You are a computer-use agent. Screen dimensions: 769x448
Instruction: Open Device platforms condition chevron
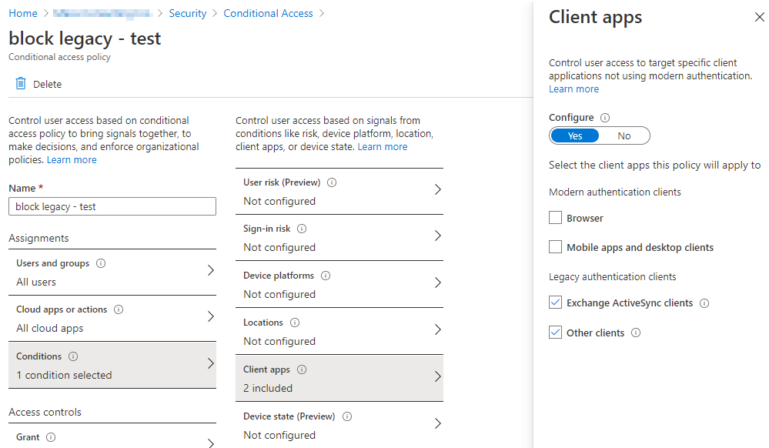click(438, 283)
